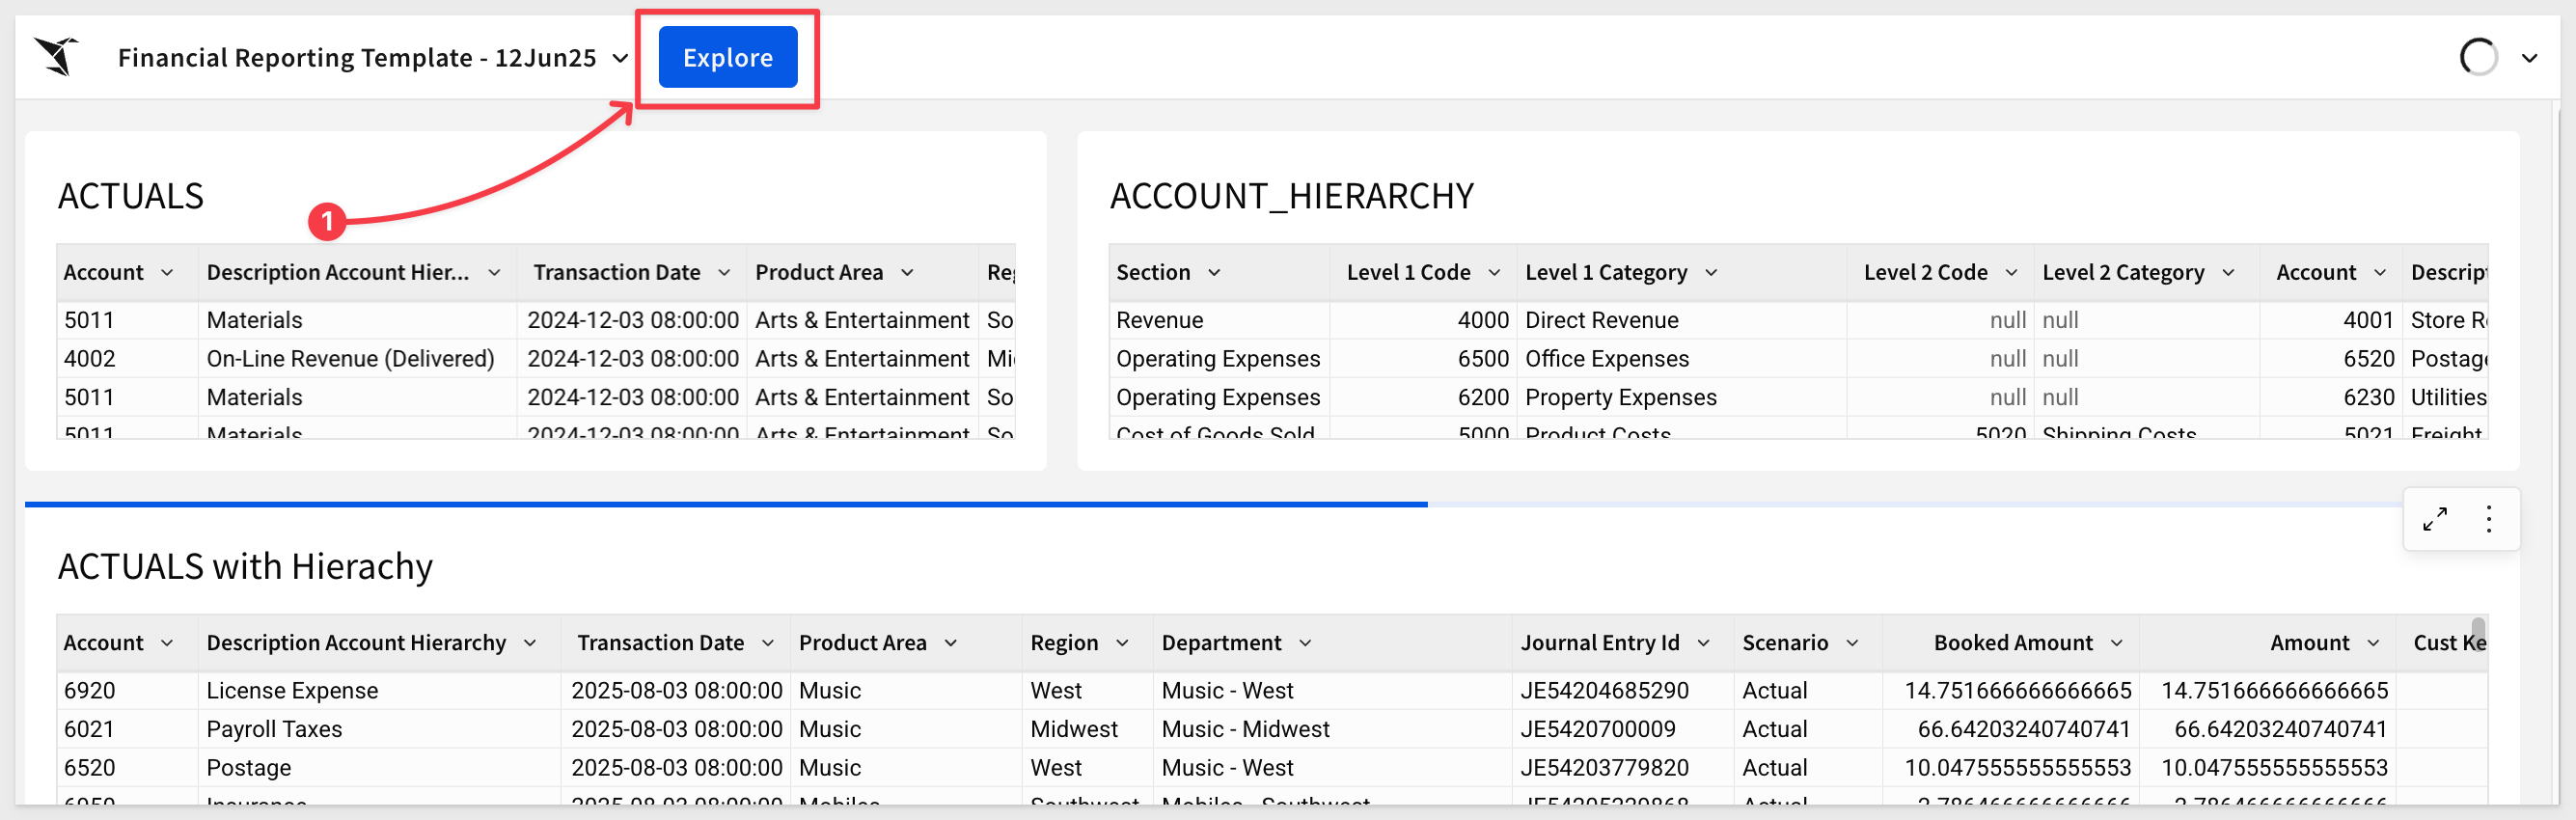Viewport: 2576px width, 820px height.
Task: Expand the user account menu chevron
Action: [x=2529, y=58]
